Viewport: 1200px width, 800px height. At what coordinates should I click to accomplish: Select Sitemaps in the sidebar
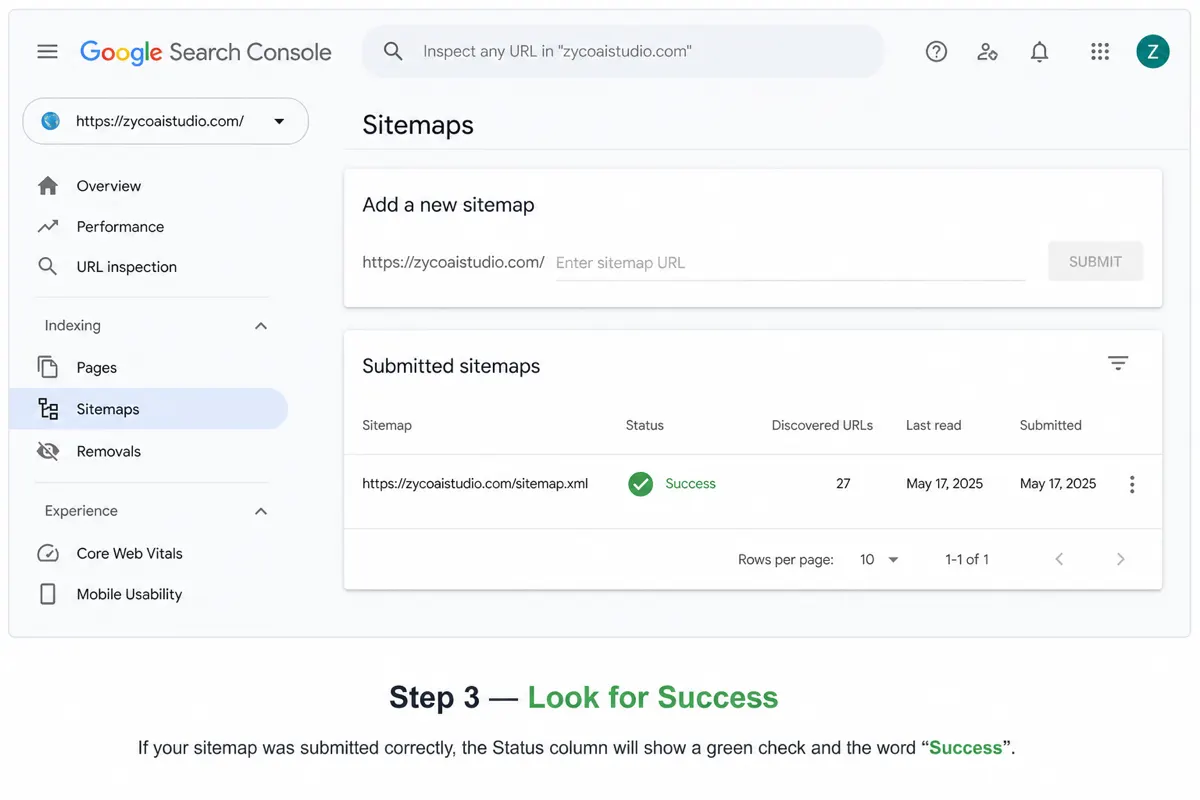(x=148, y=409)
